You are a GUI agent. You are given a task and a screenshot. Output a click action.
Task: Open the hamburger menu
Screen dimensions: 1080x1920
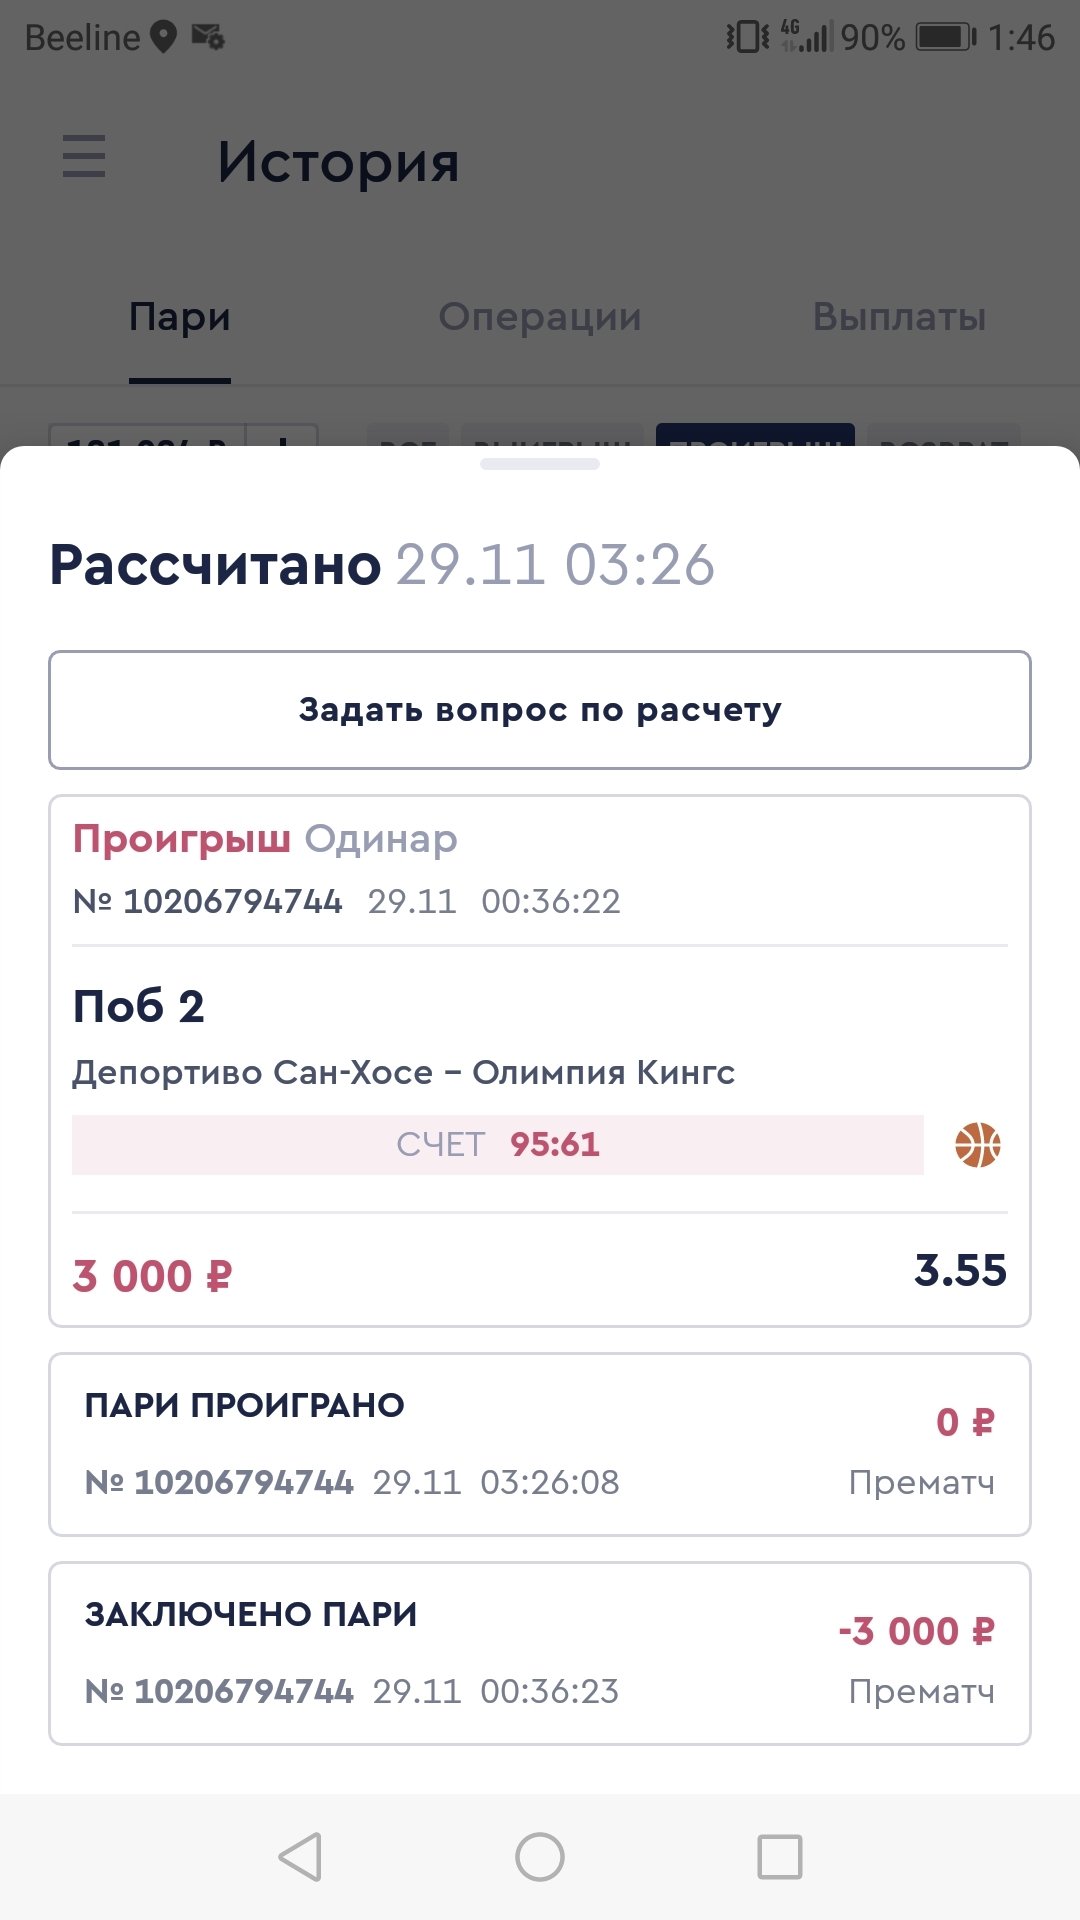pyautogui.click(x=84, y=157)
